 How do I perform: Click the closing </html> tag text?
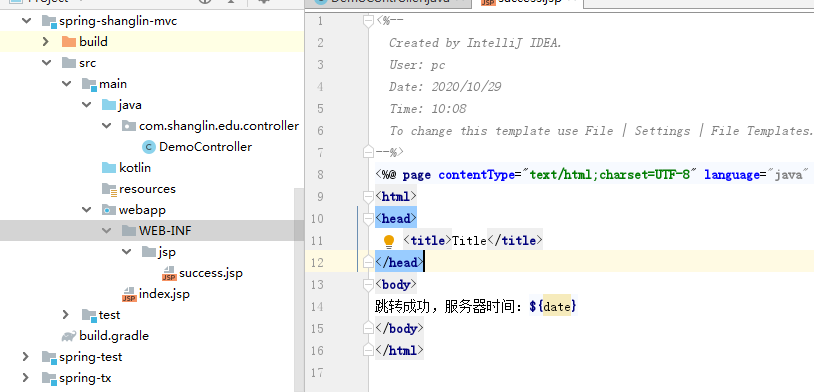click(x=399, y=350)
